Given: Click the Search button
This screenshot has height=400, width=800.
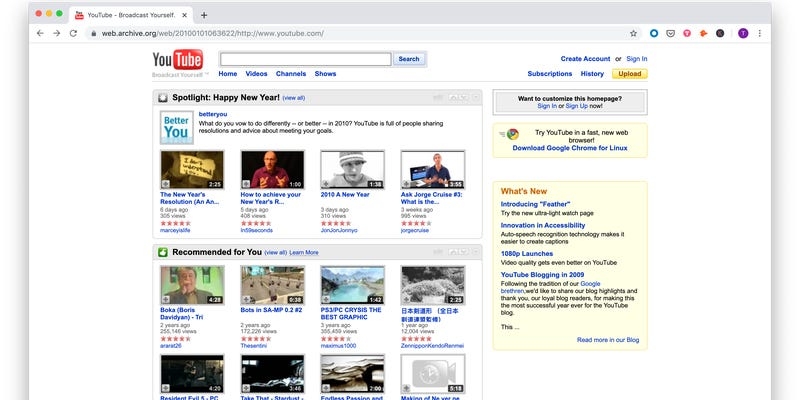Looking at the screenshot, I should (409, 59).
